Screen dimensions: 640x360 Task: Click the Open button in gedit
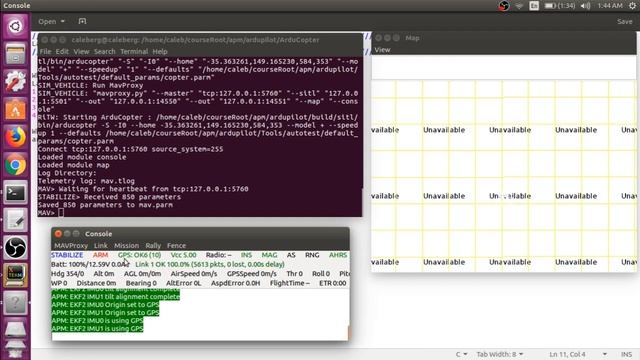[47, 21]
